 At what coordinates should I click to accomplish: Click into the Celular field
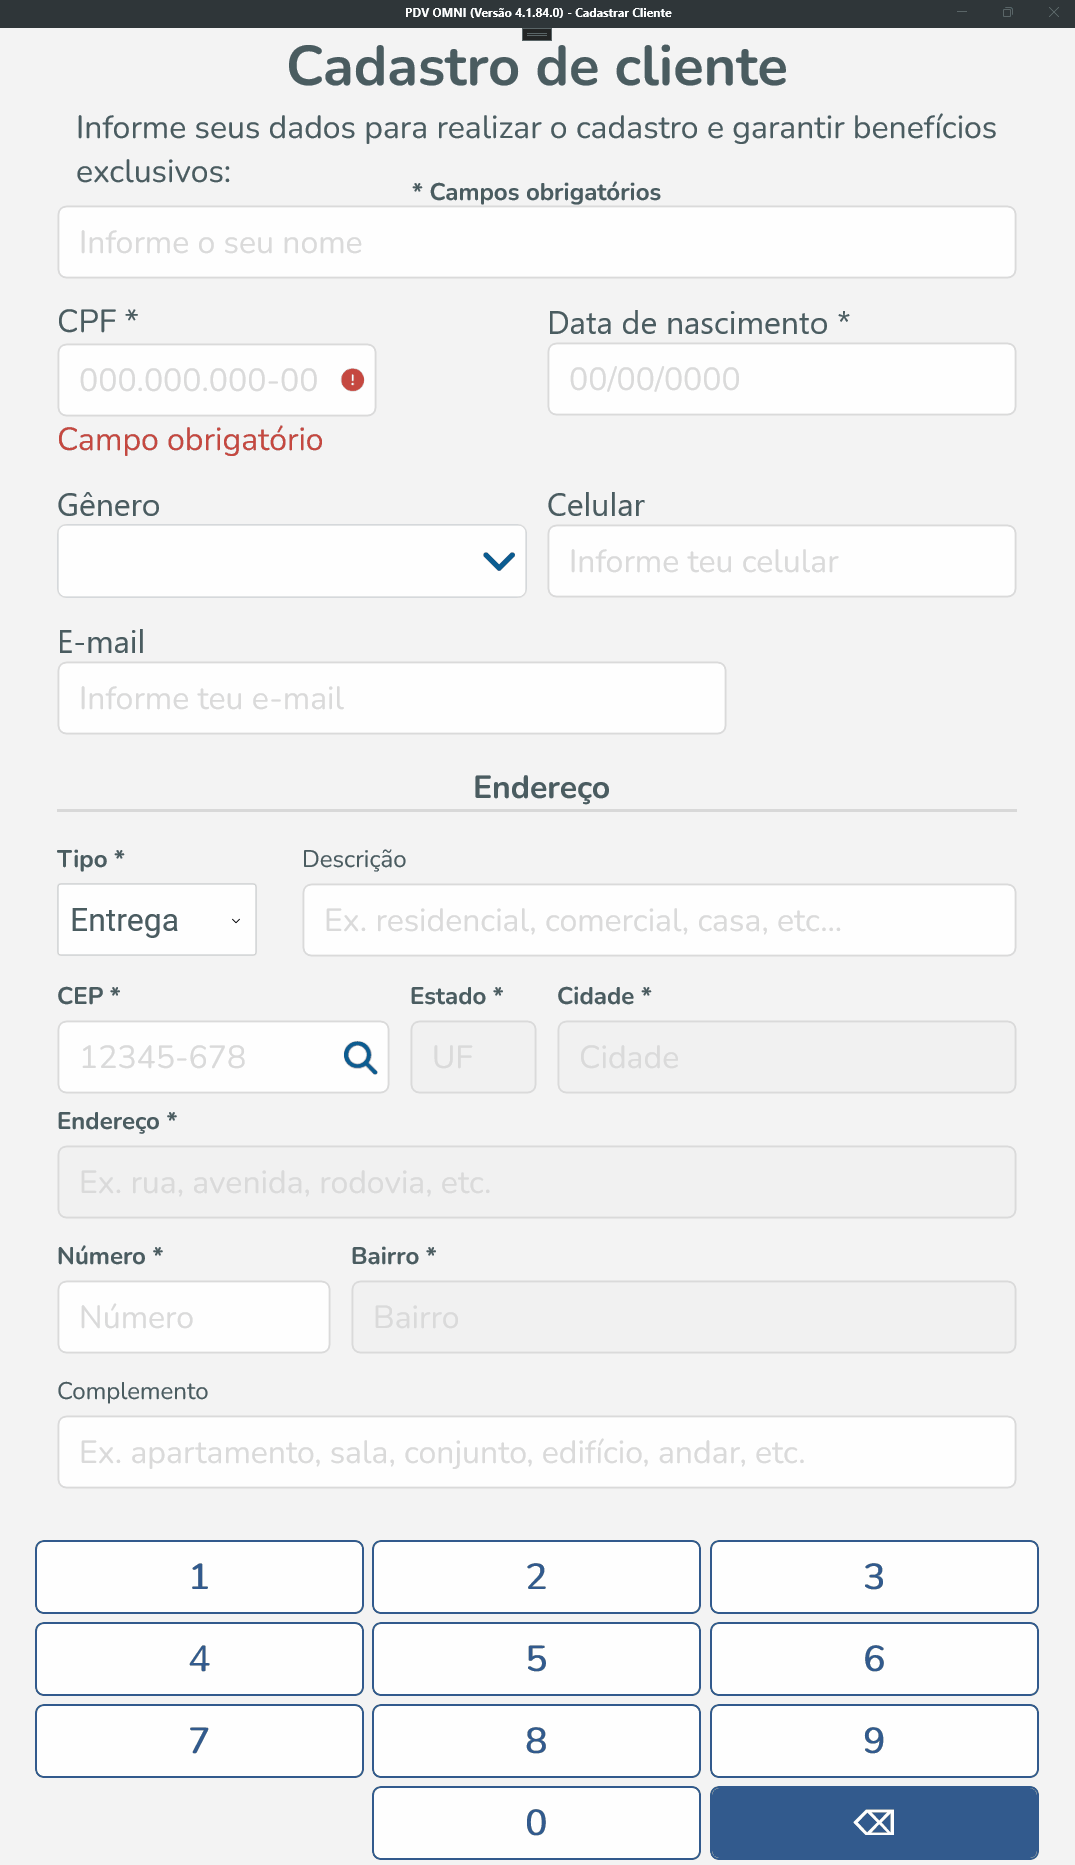(781, 562)
